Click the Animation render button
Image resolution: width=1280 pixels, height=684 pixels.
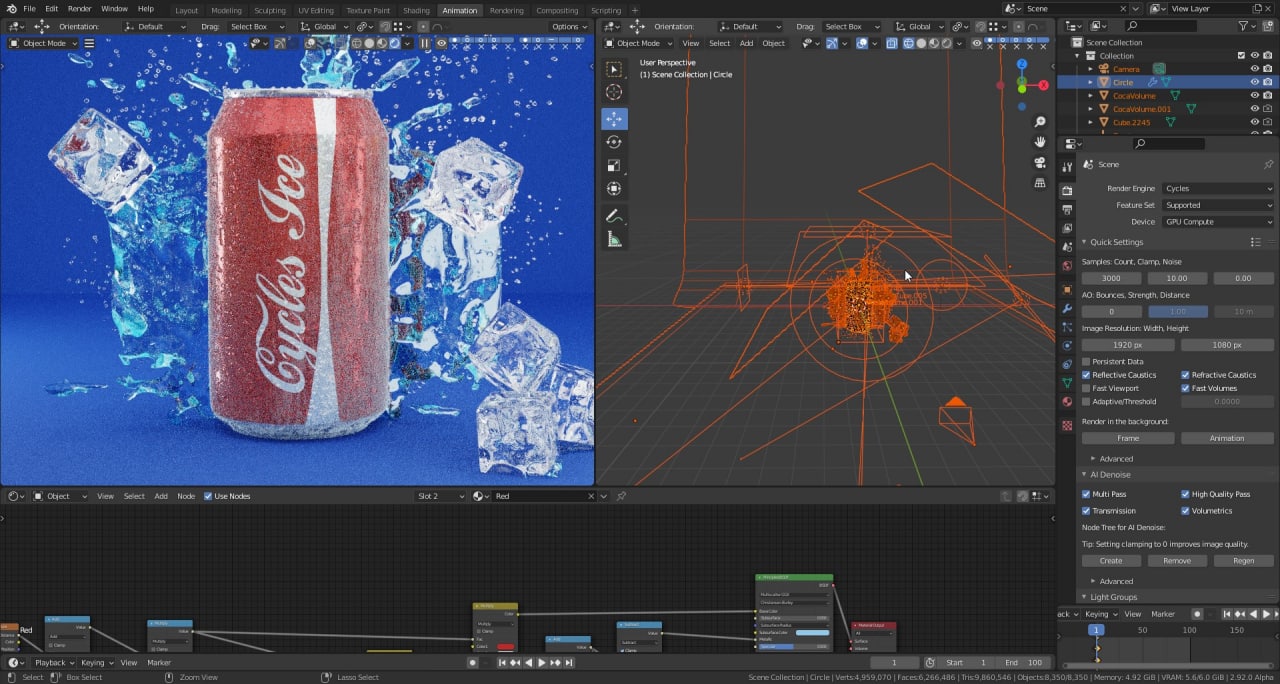pos(1227,438)
